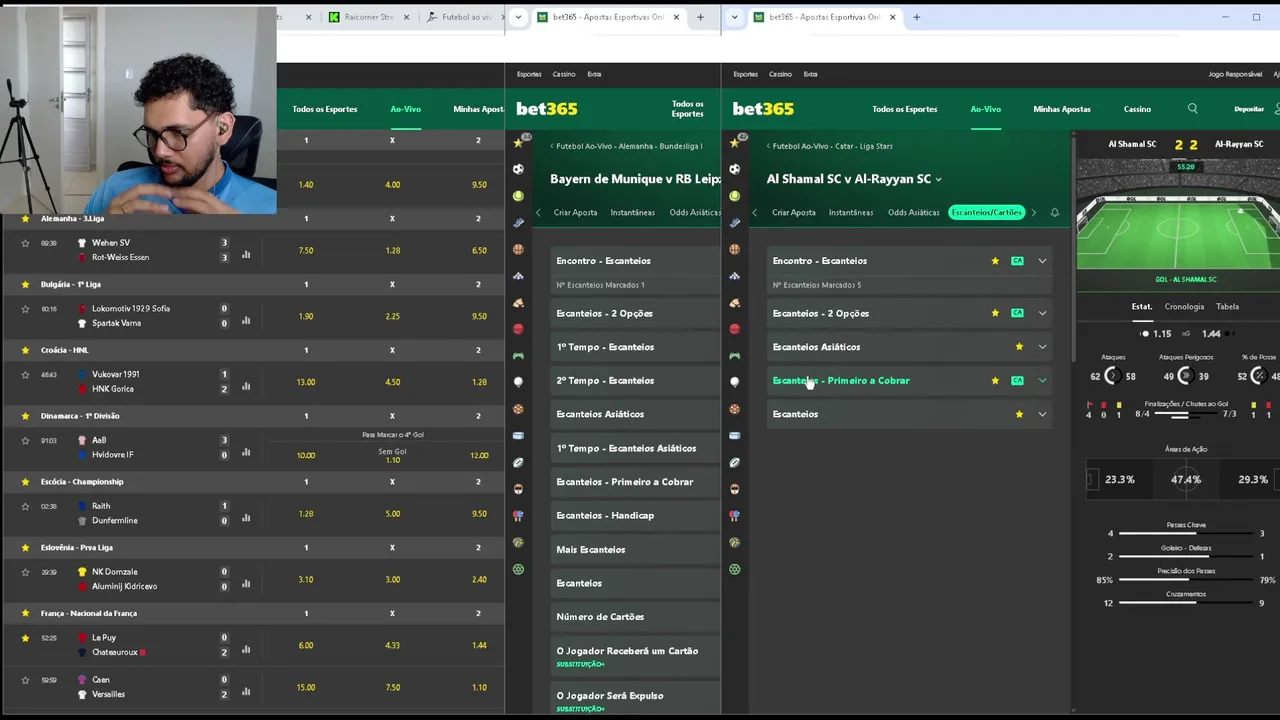The height and width of the screenshot is (720, 1280).
Task: Open Criar Aposta in right window
Action: click(794, 212)
